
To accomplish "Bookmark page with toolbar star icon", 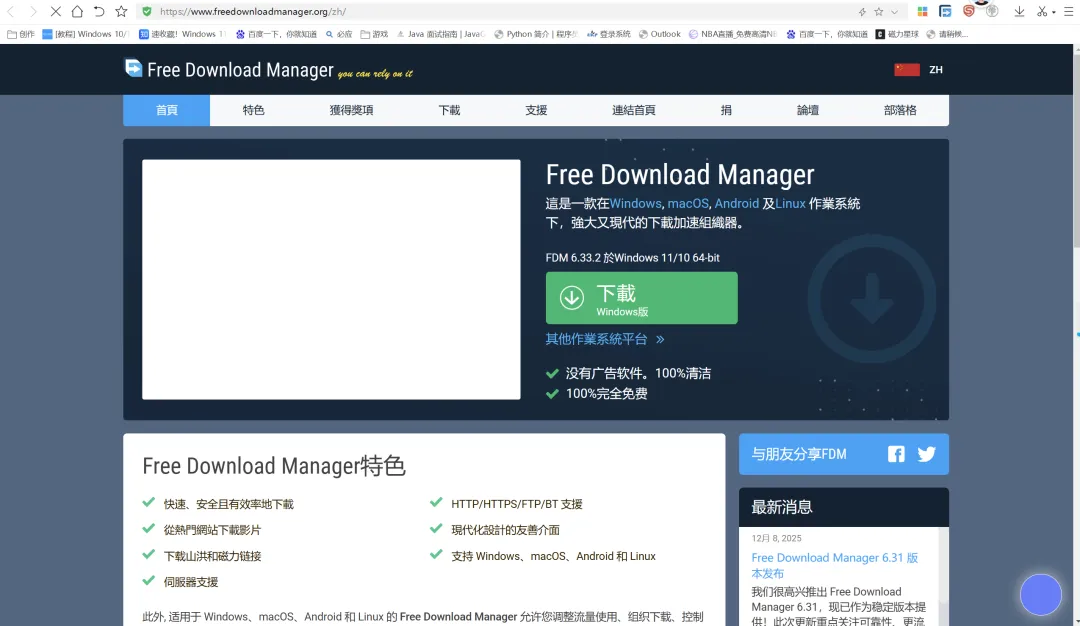I will [x=121, y=11].
